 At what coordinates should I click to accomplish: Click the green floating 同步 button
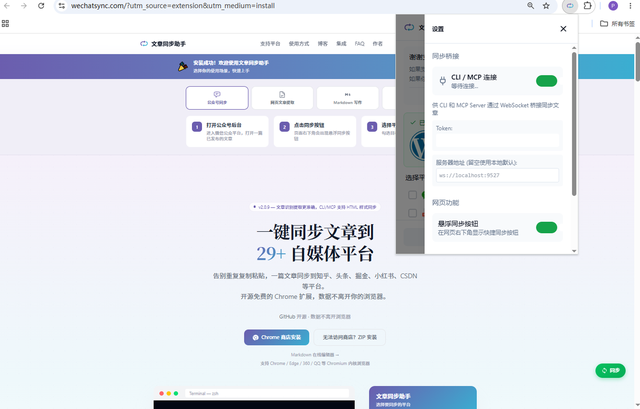[x=610, y=371]
